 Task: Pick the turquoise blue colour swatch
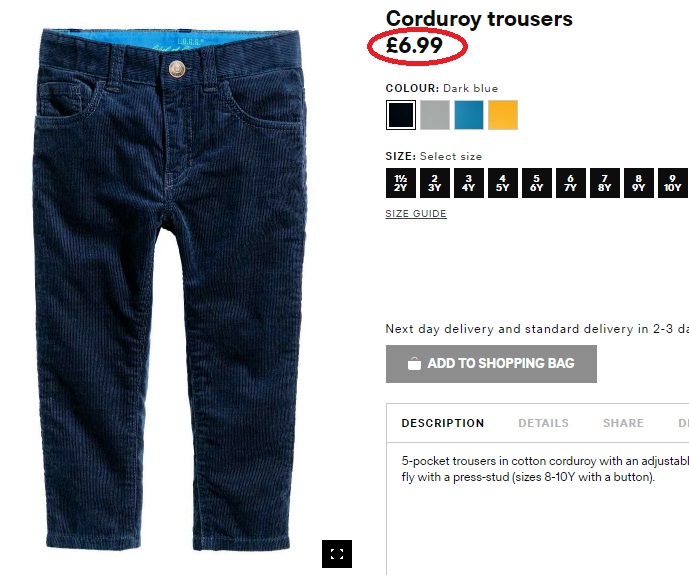[x=469, y=115]
